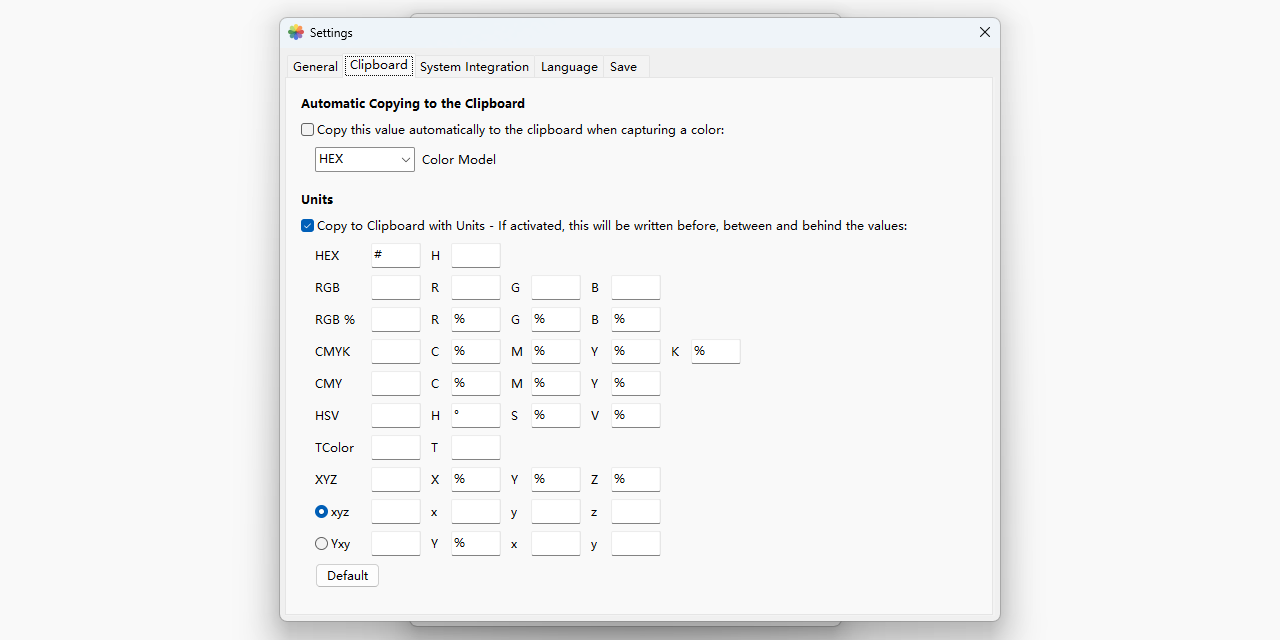Close the Settings dialog
1280x640 pixels.
pos(985,32)
